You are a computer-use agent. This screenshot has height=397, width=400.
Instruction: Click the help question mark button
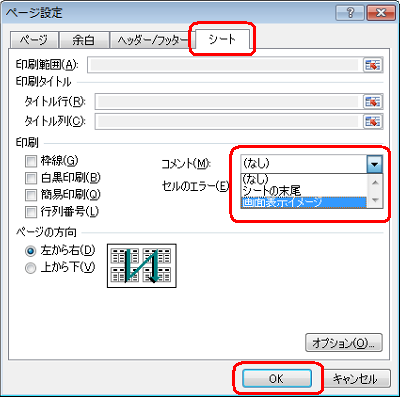pos(350,13)
